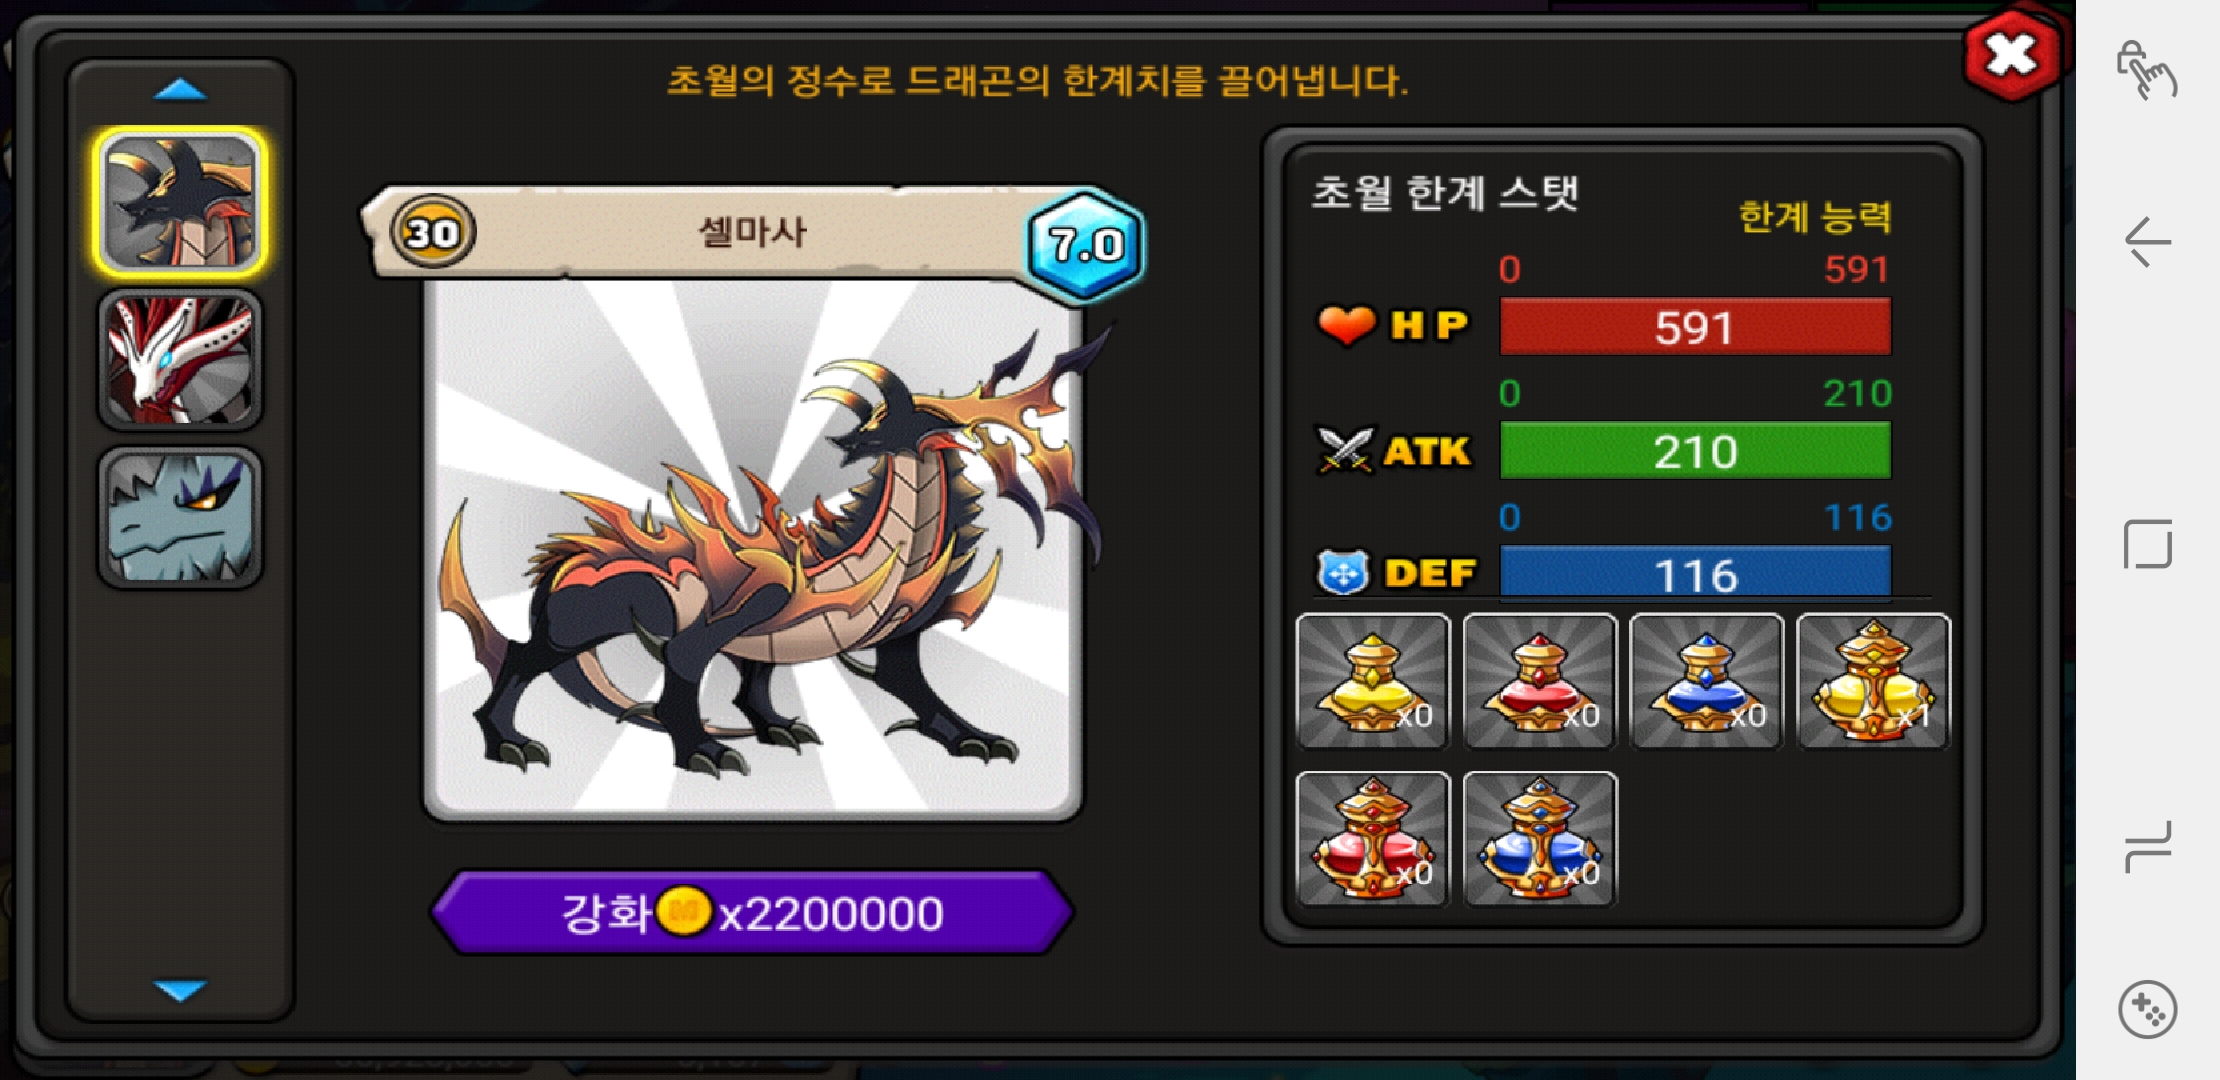
Task: Select the large yellow essence potion x1
Action: 1874,681
